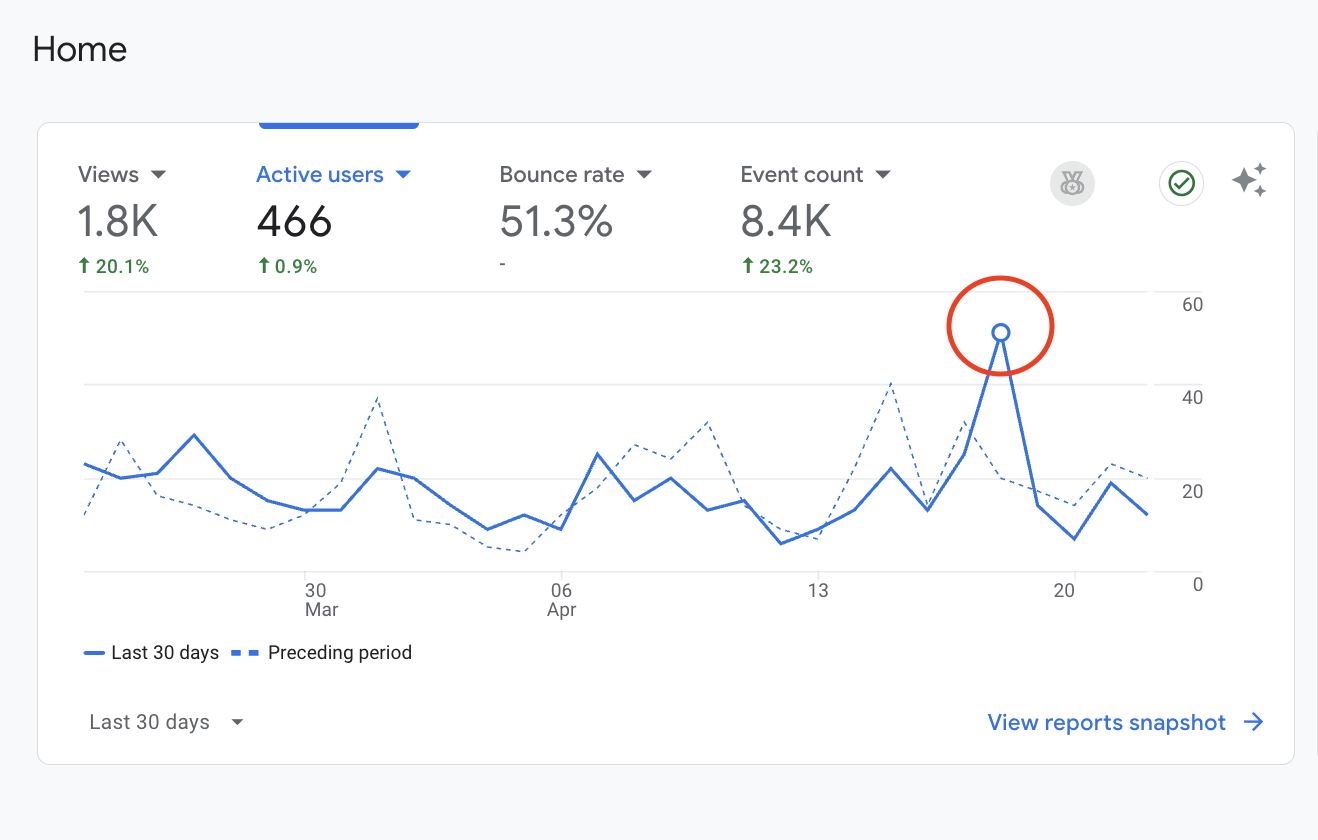Expand the Views metric dropdown arrow
Screen dimensions: 1318x840
[158, 175]
